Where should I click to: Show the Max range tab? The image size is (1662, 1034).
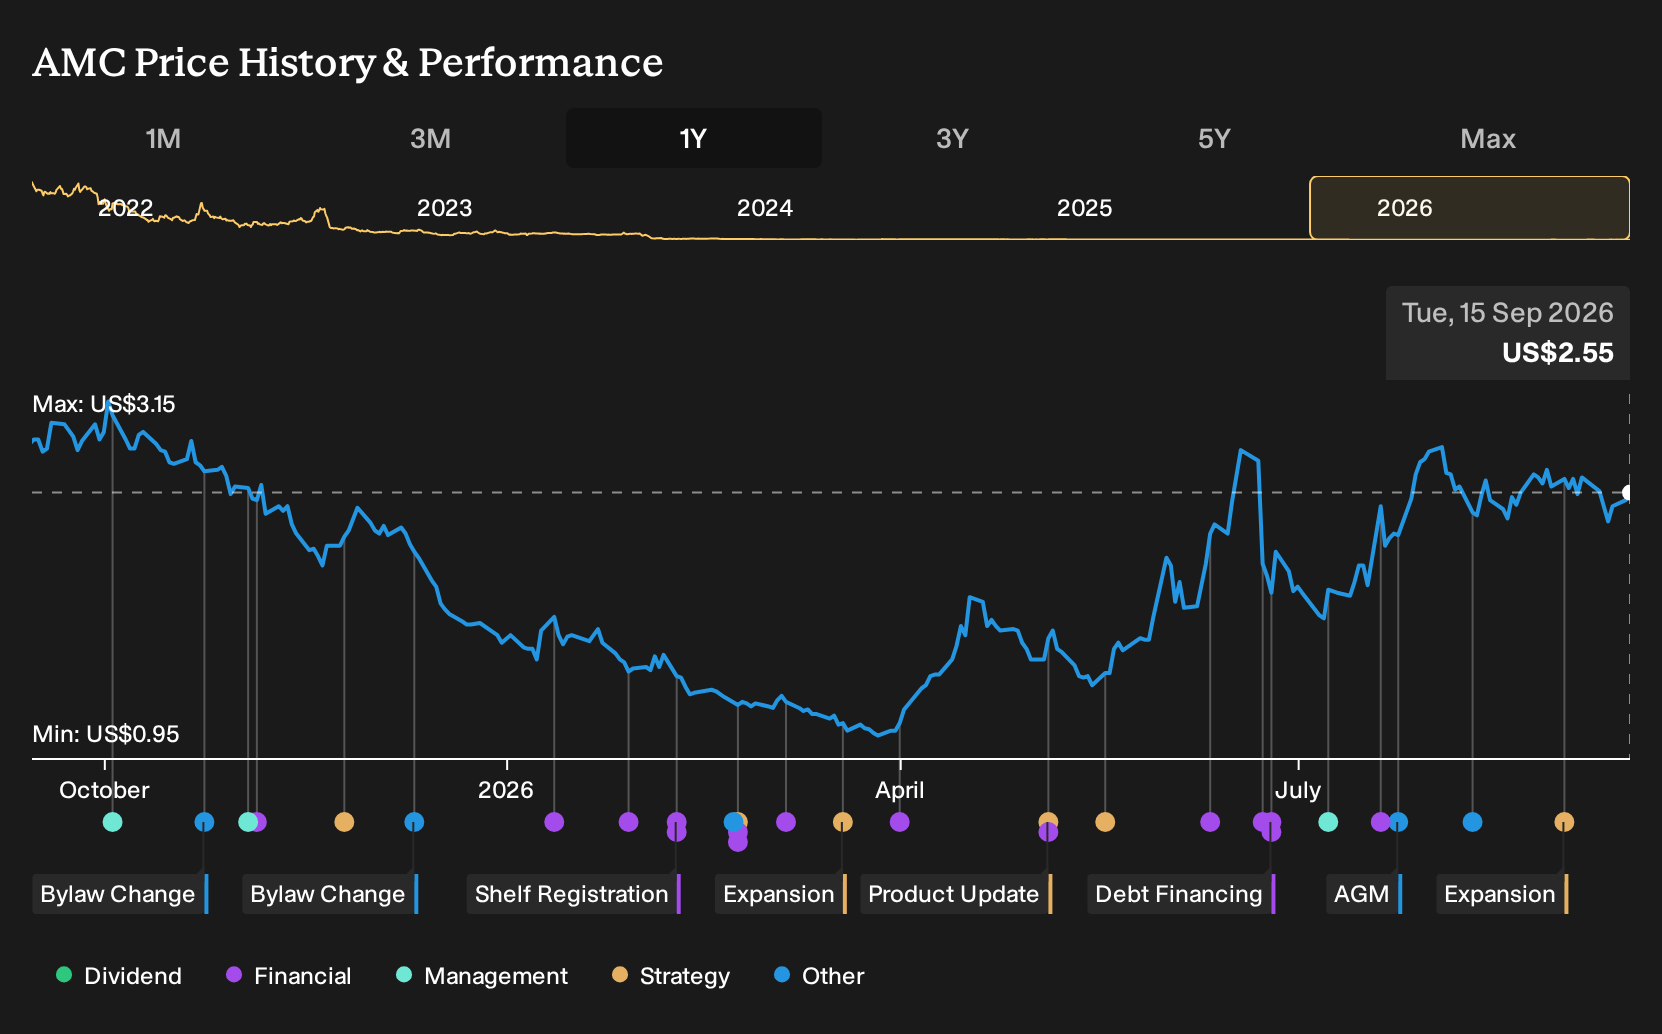pyautogui.click(x=1488, y=139)
